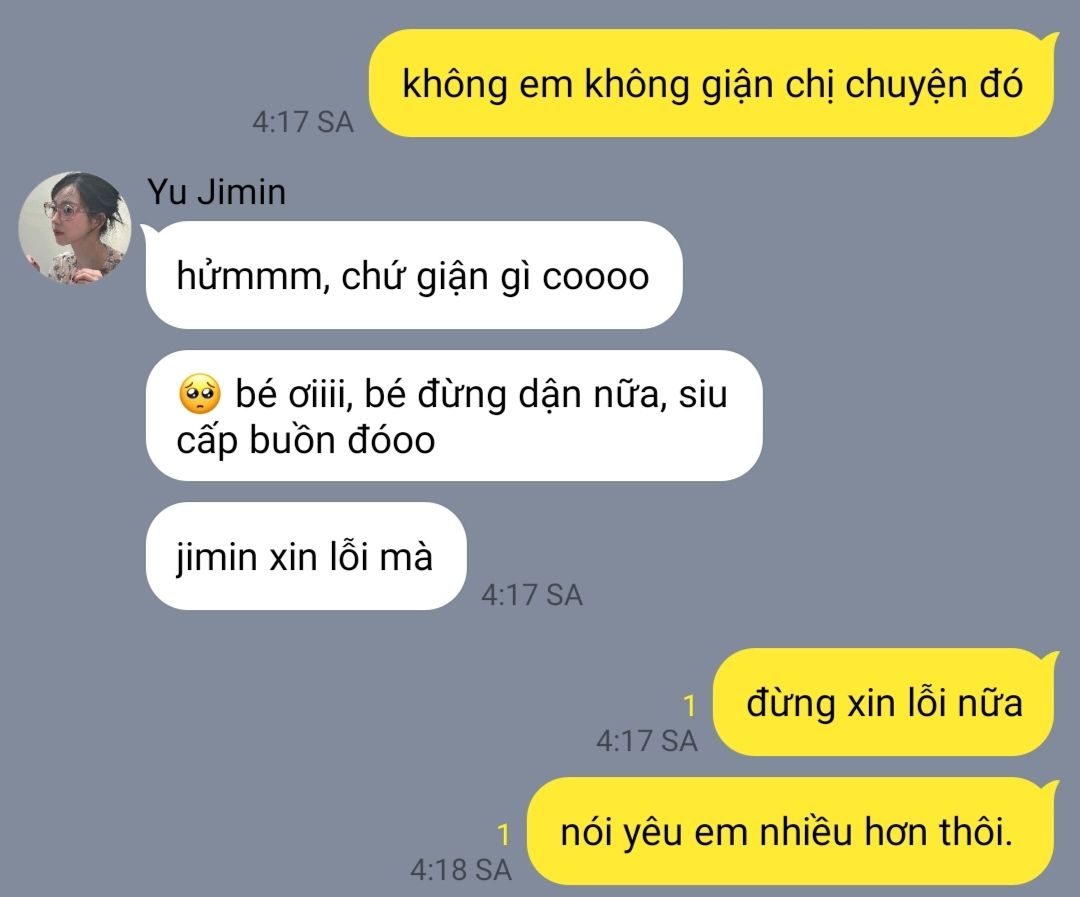Tap the Yu Jimin contact name
The image size is (1080, 897).
216,192
